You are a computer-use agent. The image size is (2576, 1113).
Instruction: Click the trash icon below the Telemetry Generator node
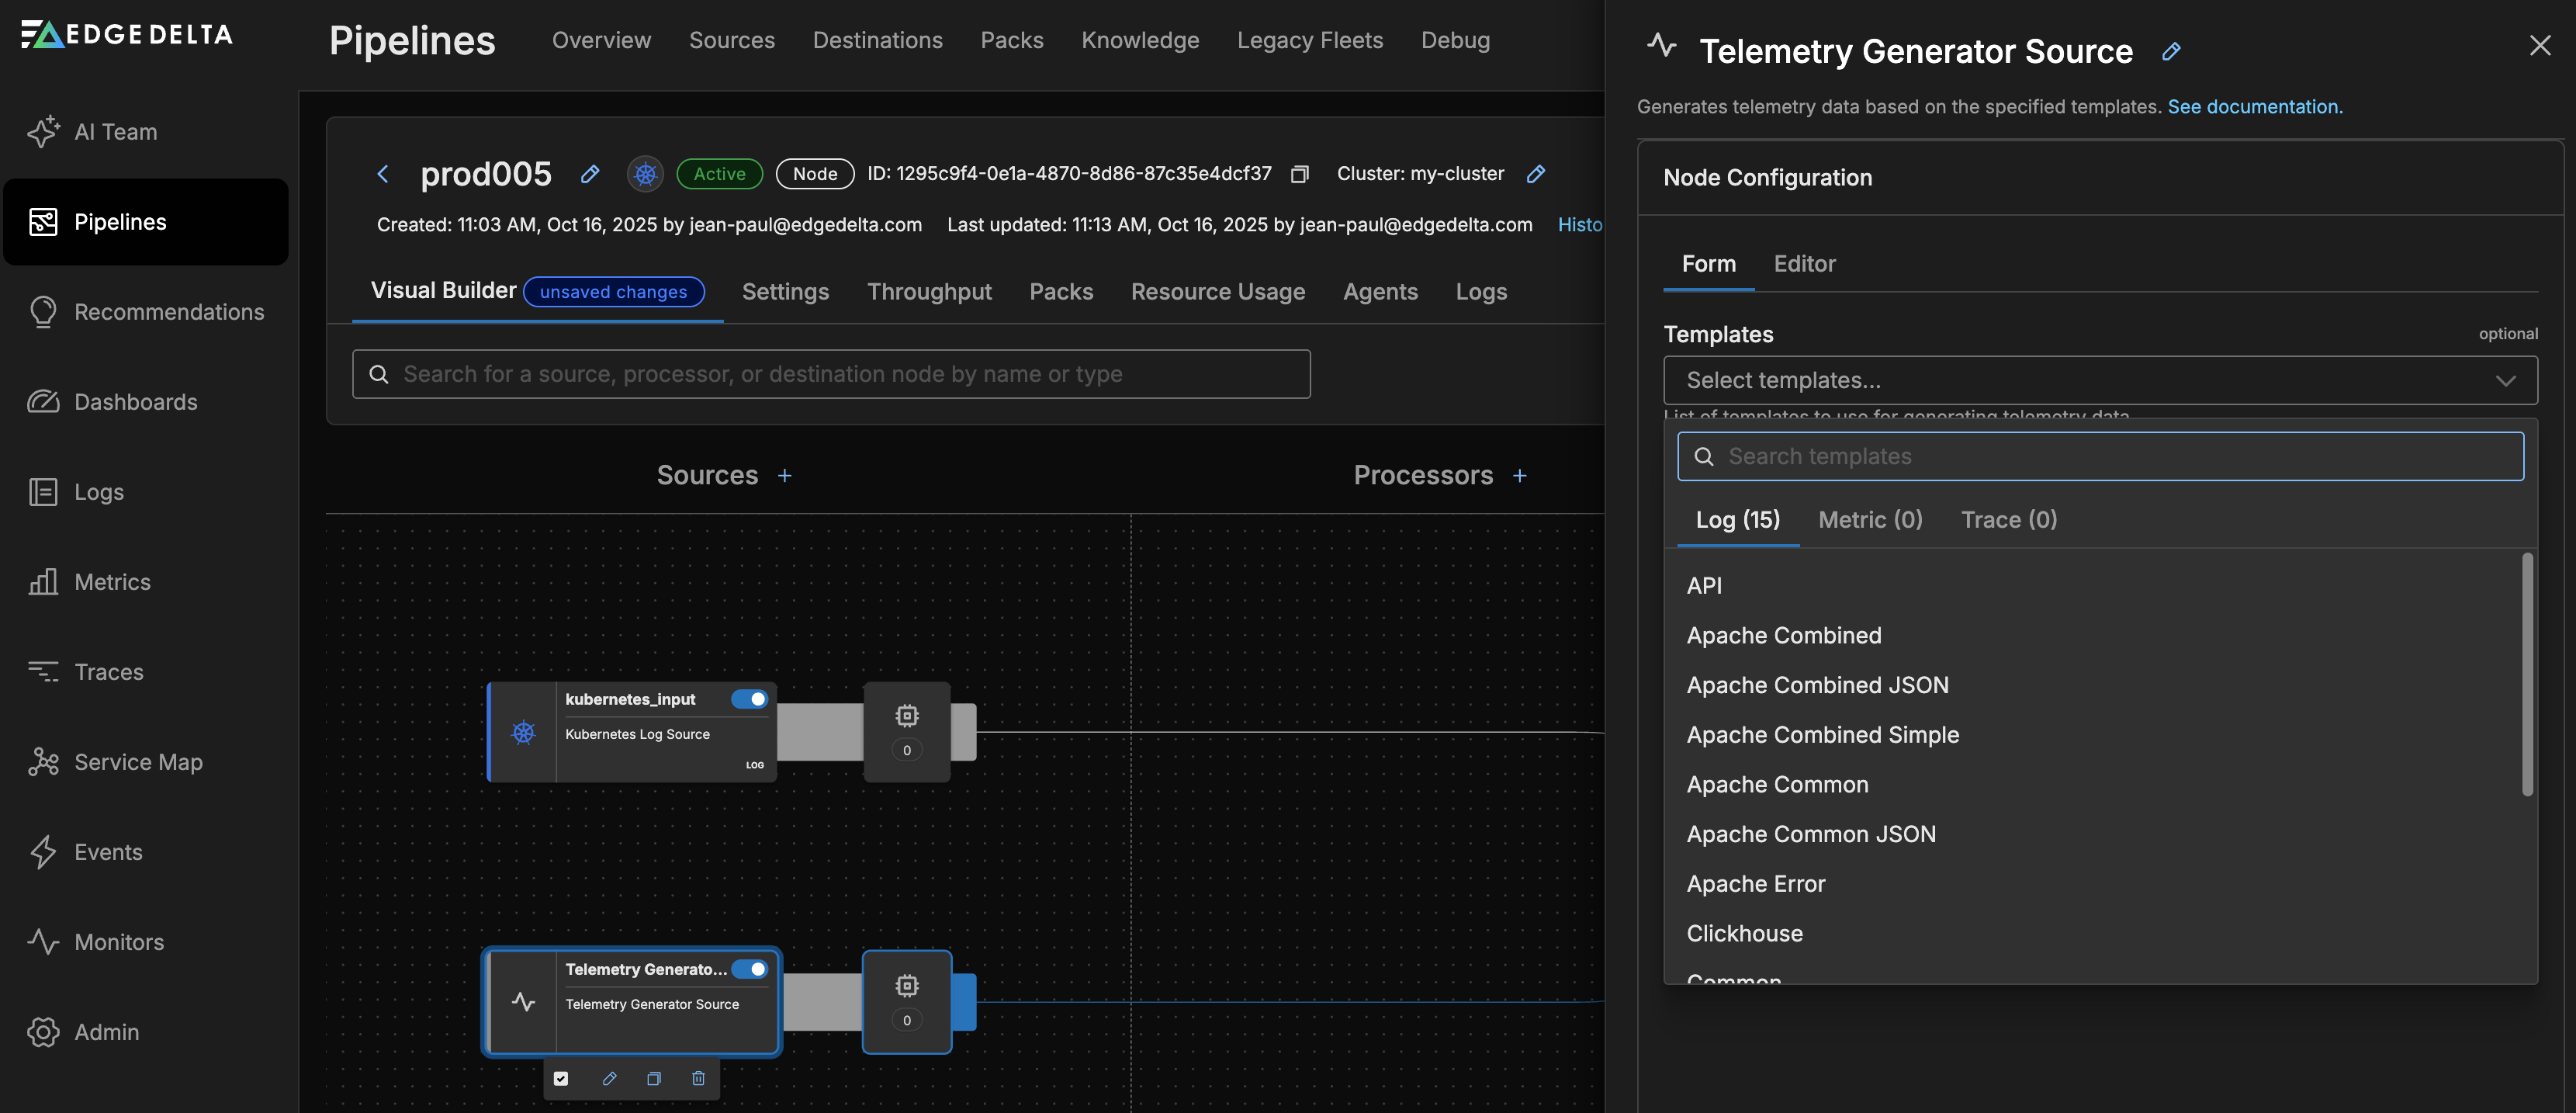click(698, 1078)
